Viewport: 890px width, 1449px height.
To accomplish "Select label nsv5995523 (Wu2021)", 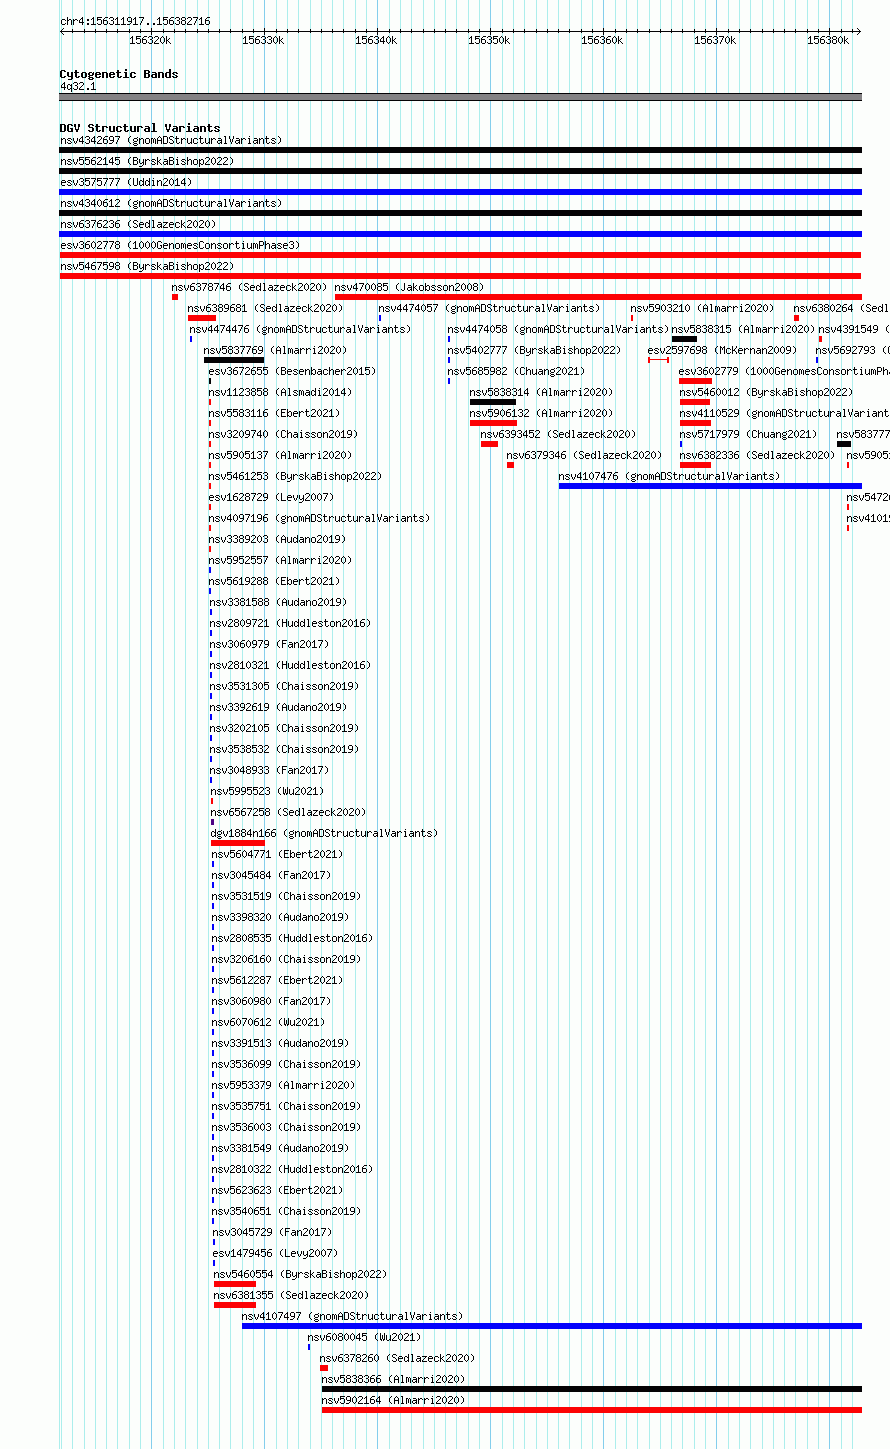I will pyautogui.click(x=267, y=791).
